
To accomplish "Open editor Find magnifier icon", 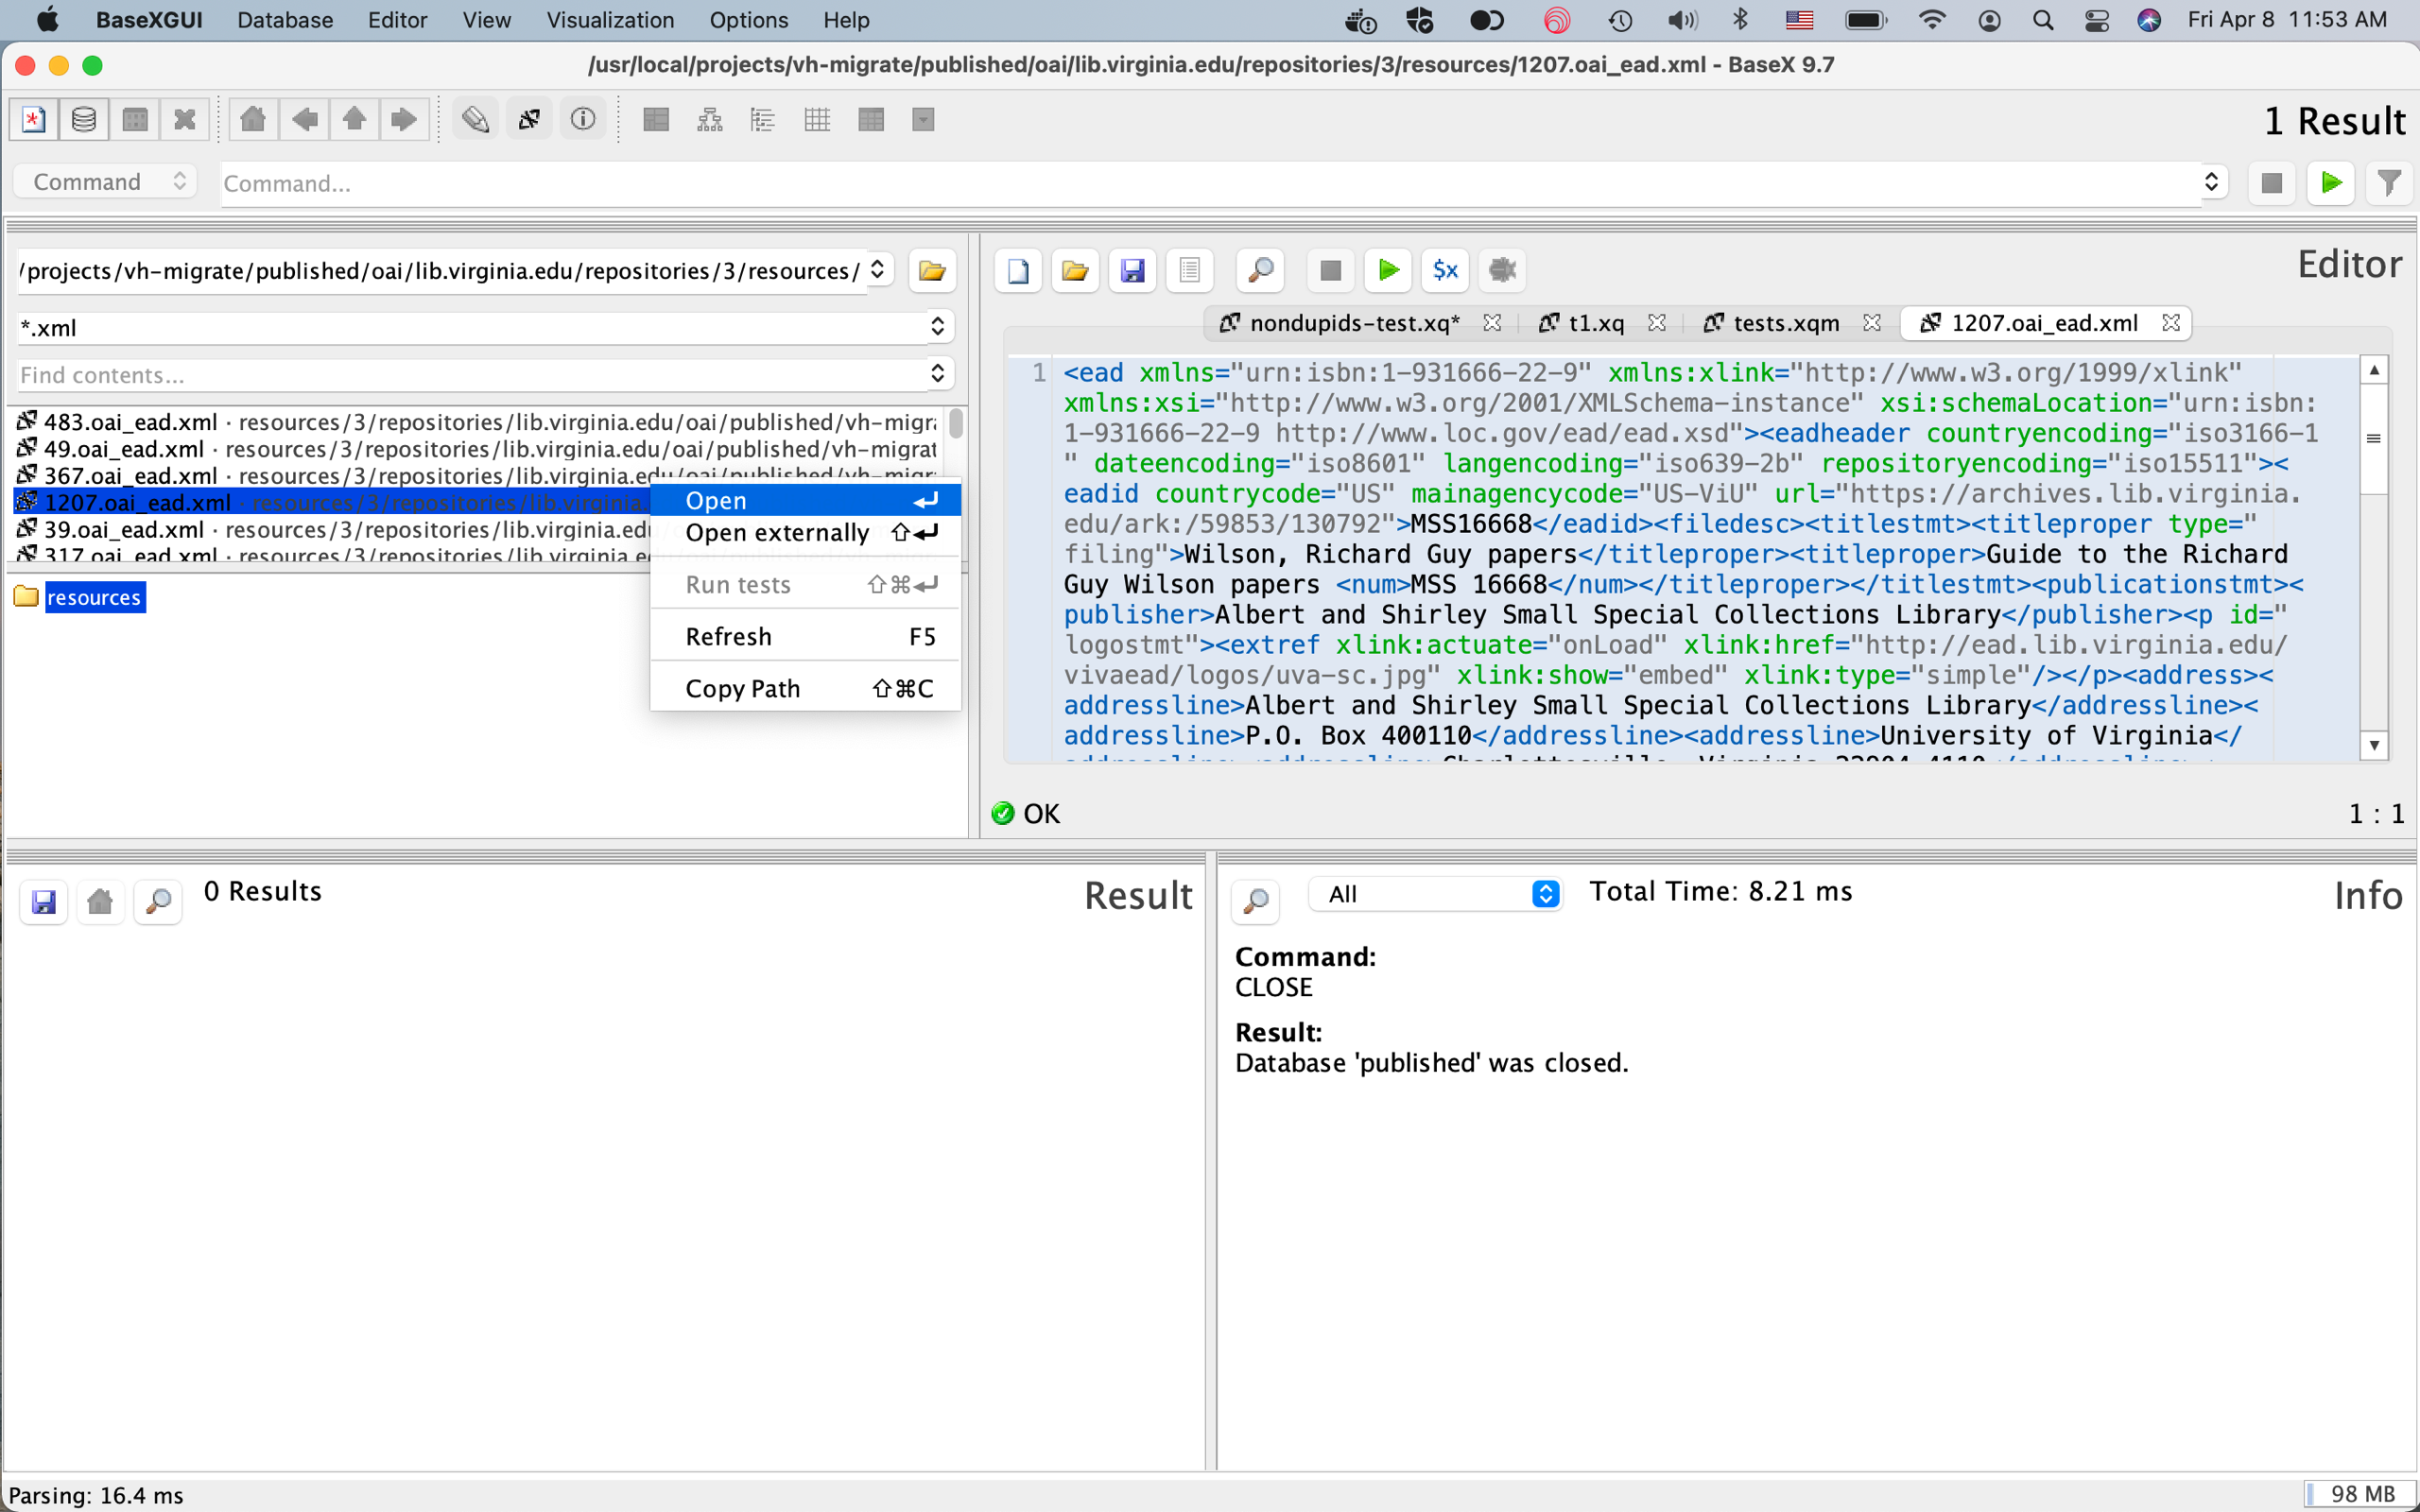I will pos(1260,270).
